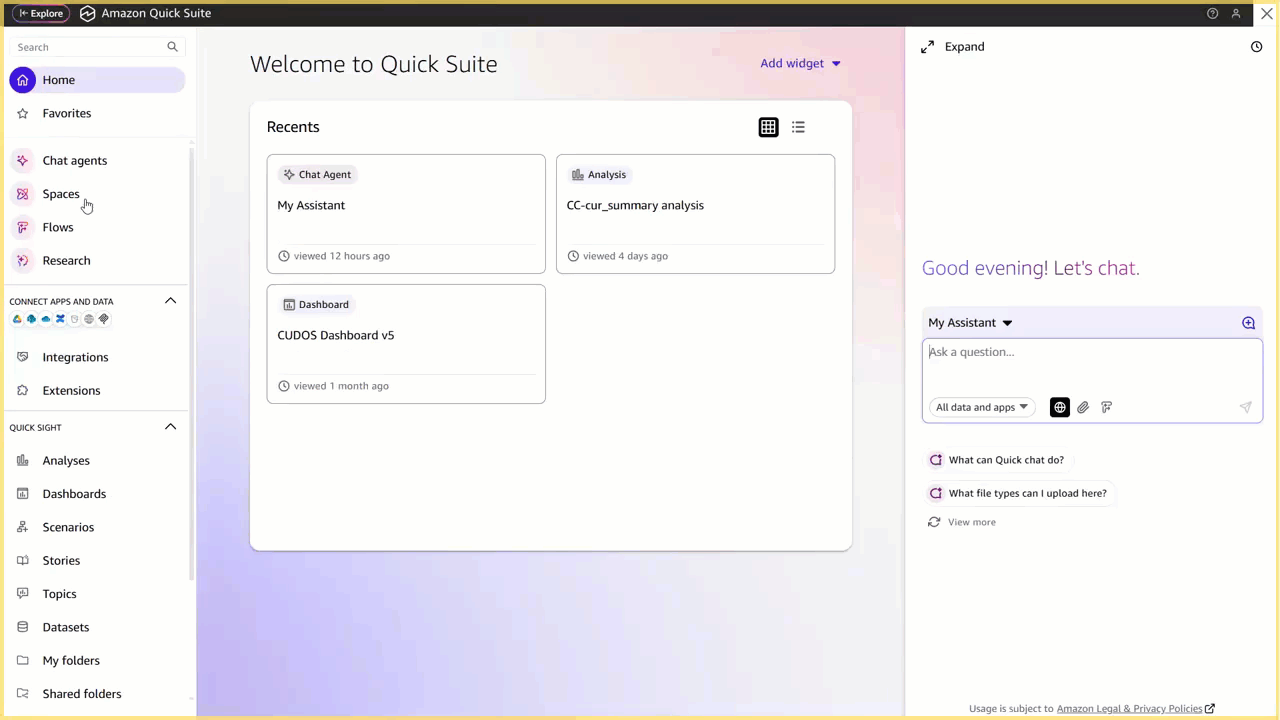This screenshot has height=720, width=1280.
Task: Go to Dashboards under Quick Sight
Action: coord(74,493)
